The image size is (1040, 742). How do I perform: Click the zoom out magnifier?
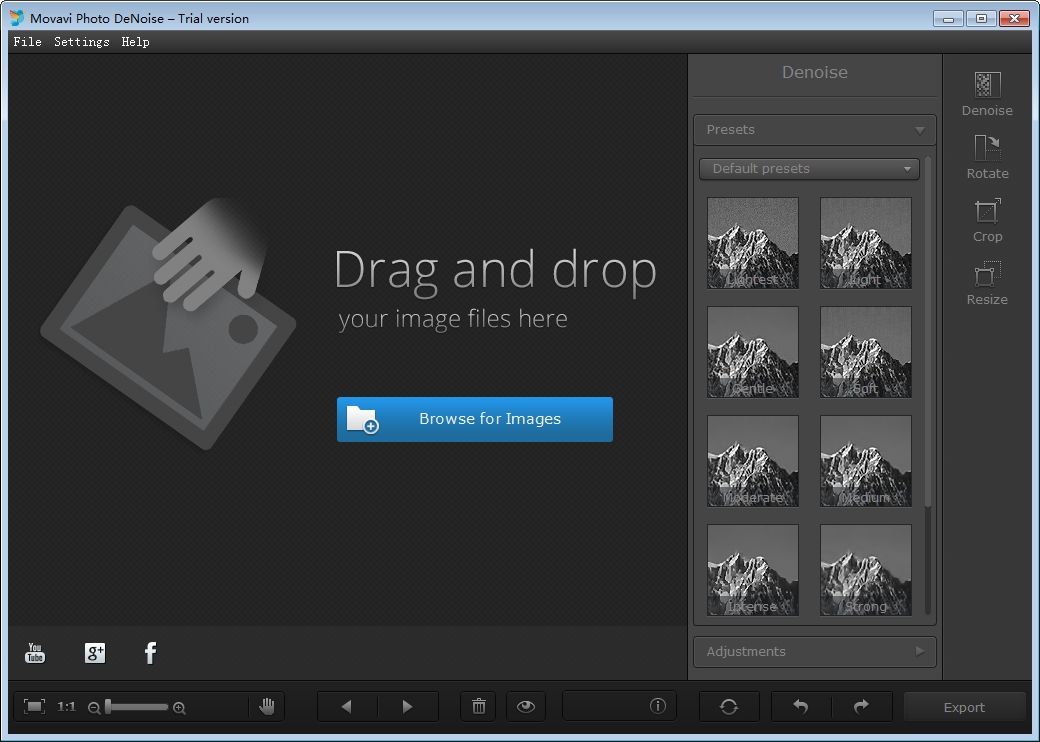tap(94, 708)
